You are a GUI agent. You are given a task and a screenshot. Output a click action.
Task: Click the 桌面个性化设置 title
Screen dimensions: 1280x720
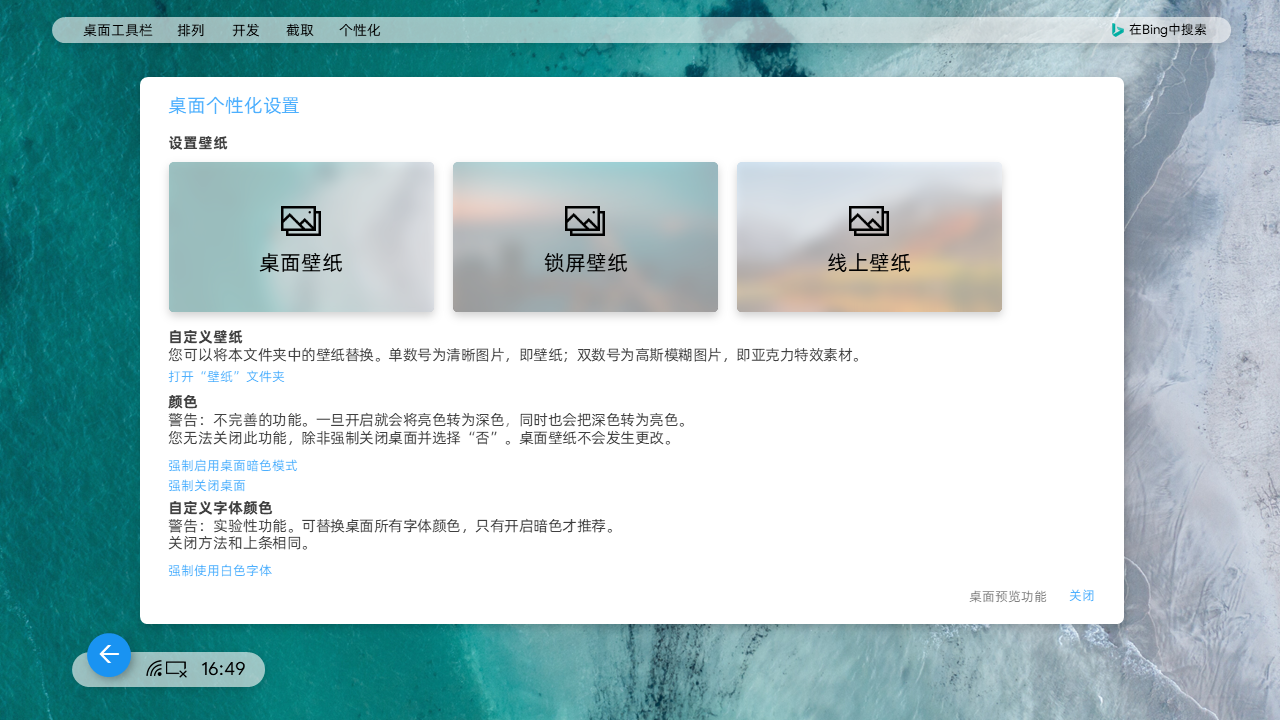click(234, 106)
